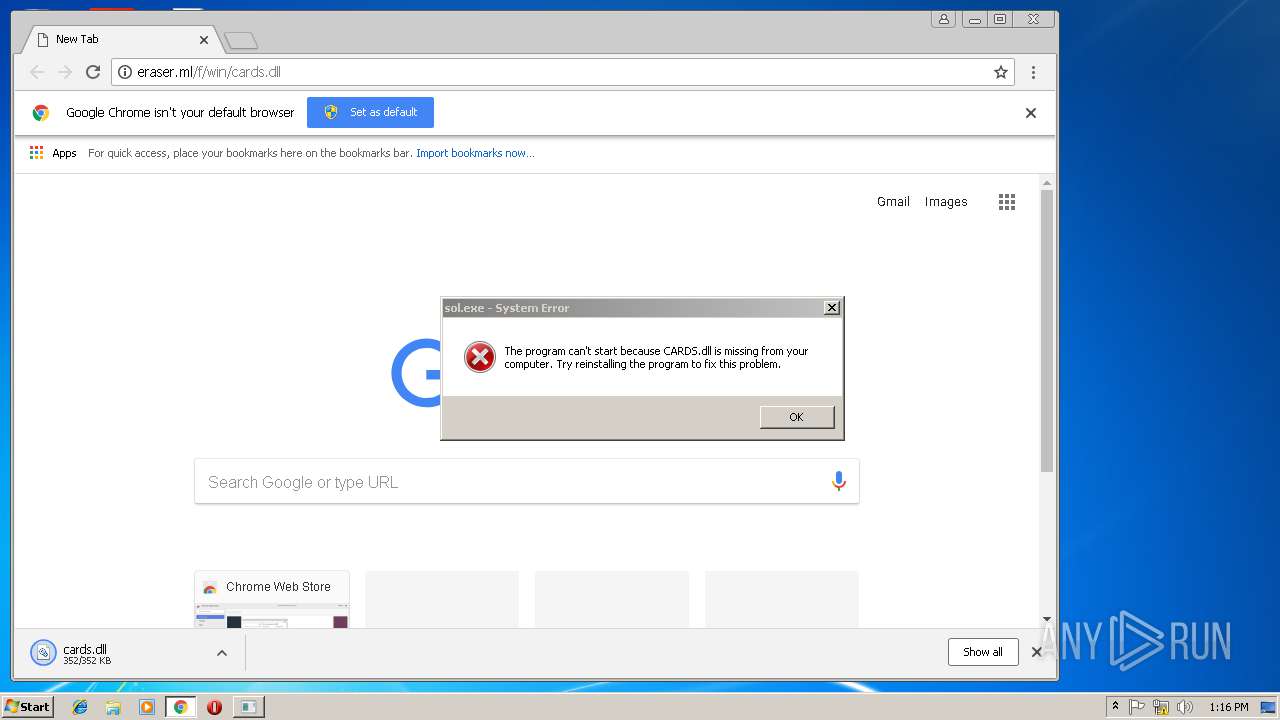Viewport: 1280px width, 720px height.
Task: Open the Opera icon in taskbar
Action: tap(214, 707)
